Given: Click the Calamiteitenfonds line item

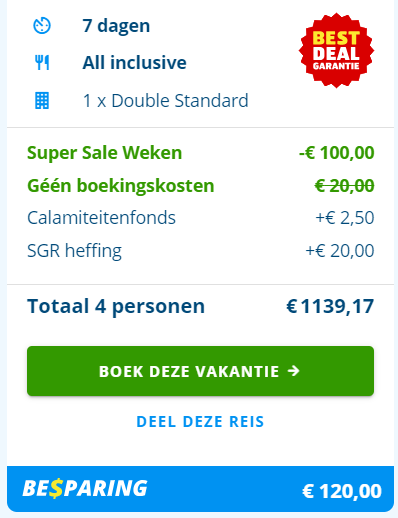Looking at the screenshot, I should [x=200, y=218].
